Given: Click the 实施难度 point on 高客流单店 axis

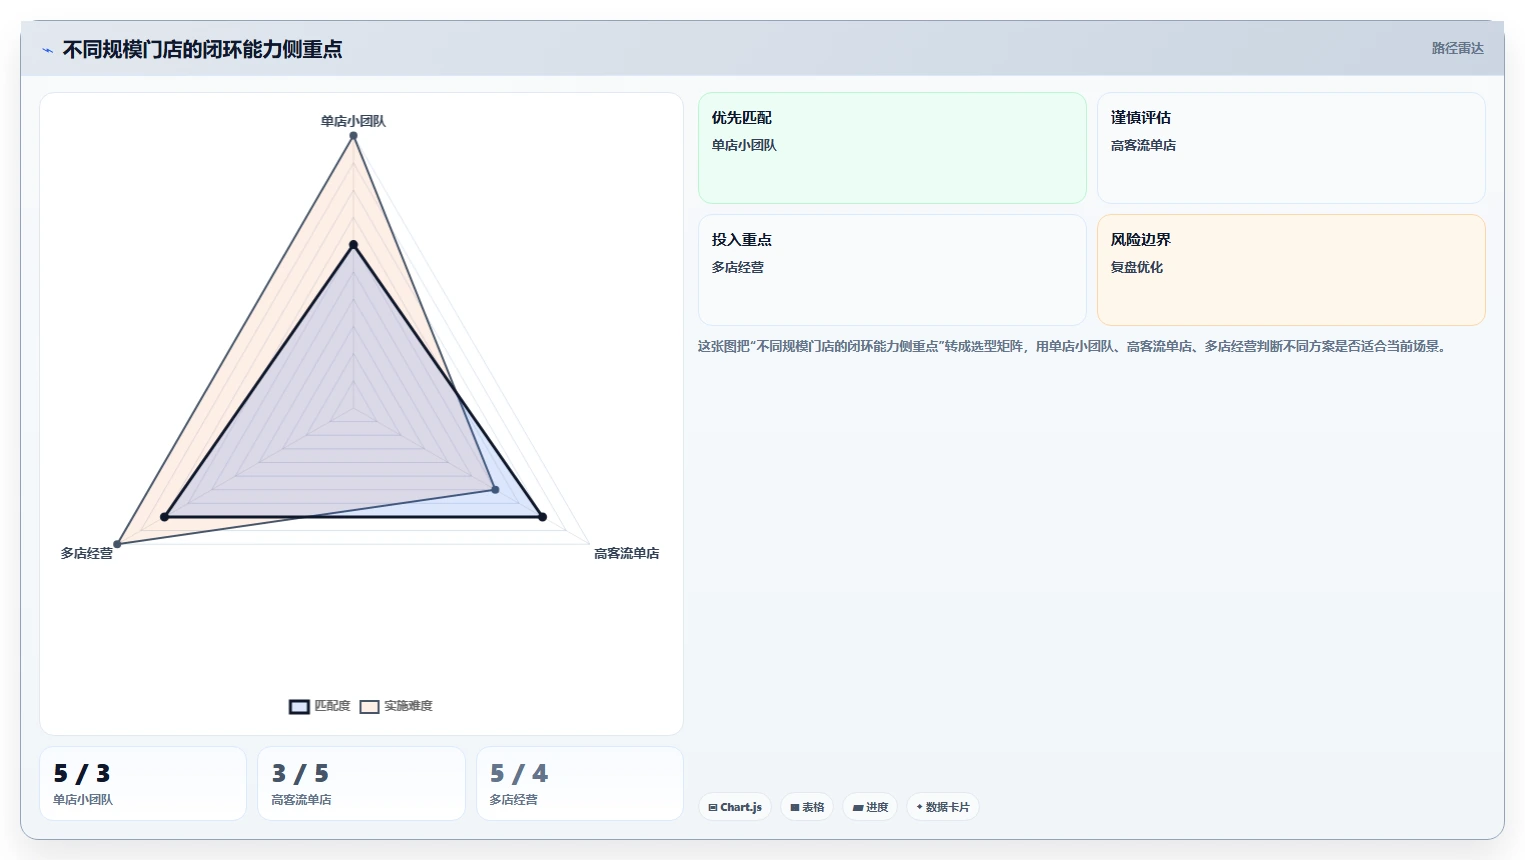Looking at the screenshot, I should 495,490.
